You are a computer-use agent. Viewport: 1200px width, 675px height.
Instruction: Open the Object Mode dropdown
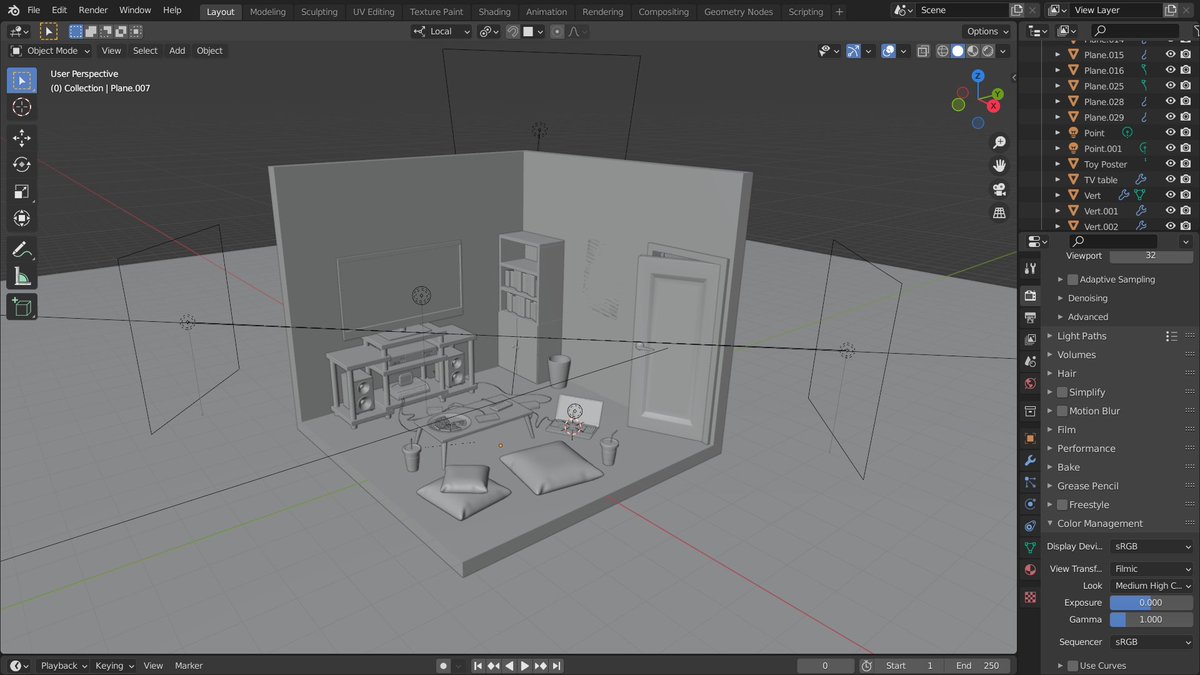click(x=50, y=51)
